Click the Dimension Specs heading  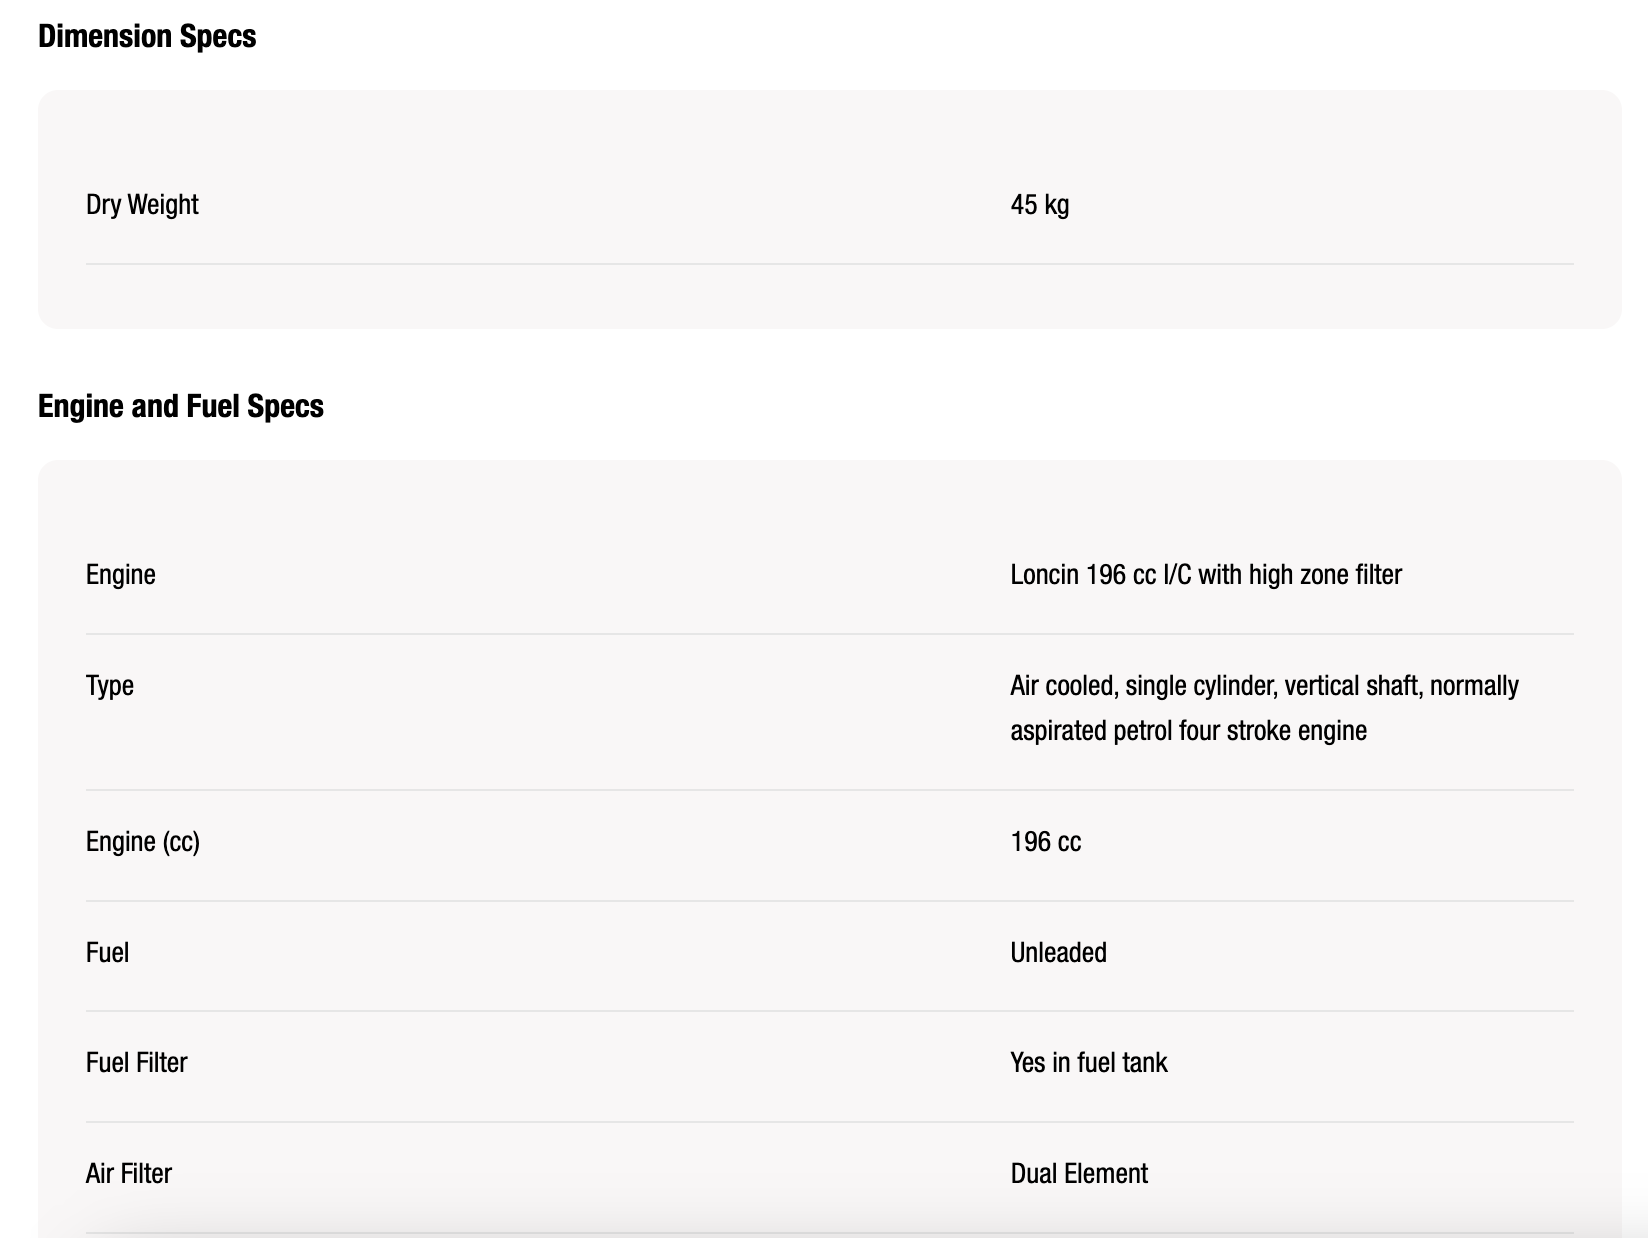click(x=147, y=36)
